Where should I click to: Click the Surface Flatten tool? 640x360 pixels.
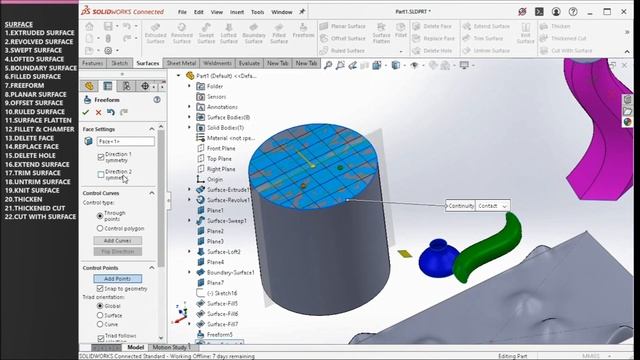click(381, 33)
